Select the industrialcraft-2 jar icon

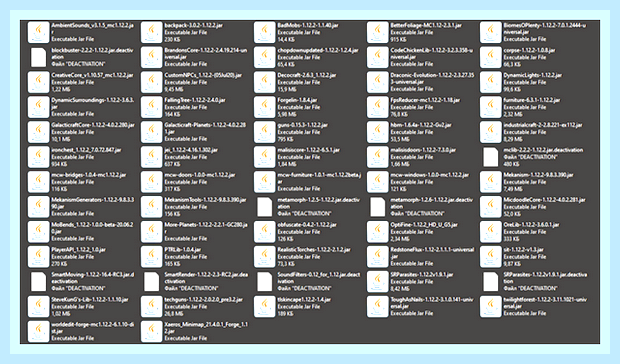coord(491,132)
